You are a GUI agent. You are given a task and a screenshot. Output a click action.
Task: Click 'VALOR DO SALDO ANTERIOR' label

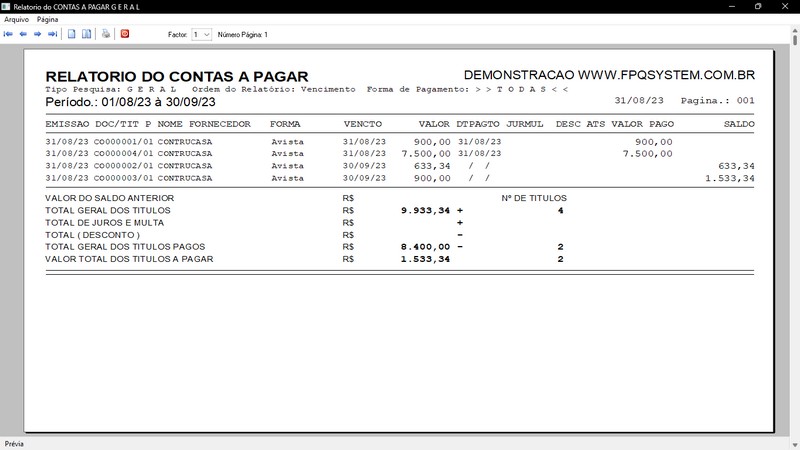[109, 198]
